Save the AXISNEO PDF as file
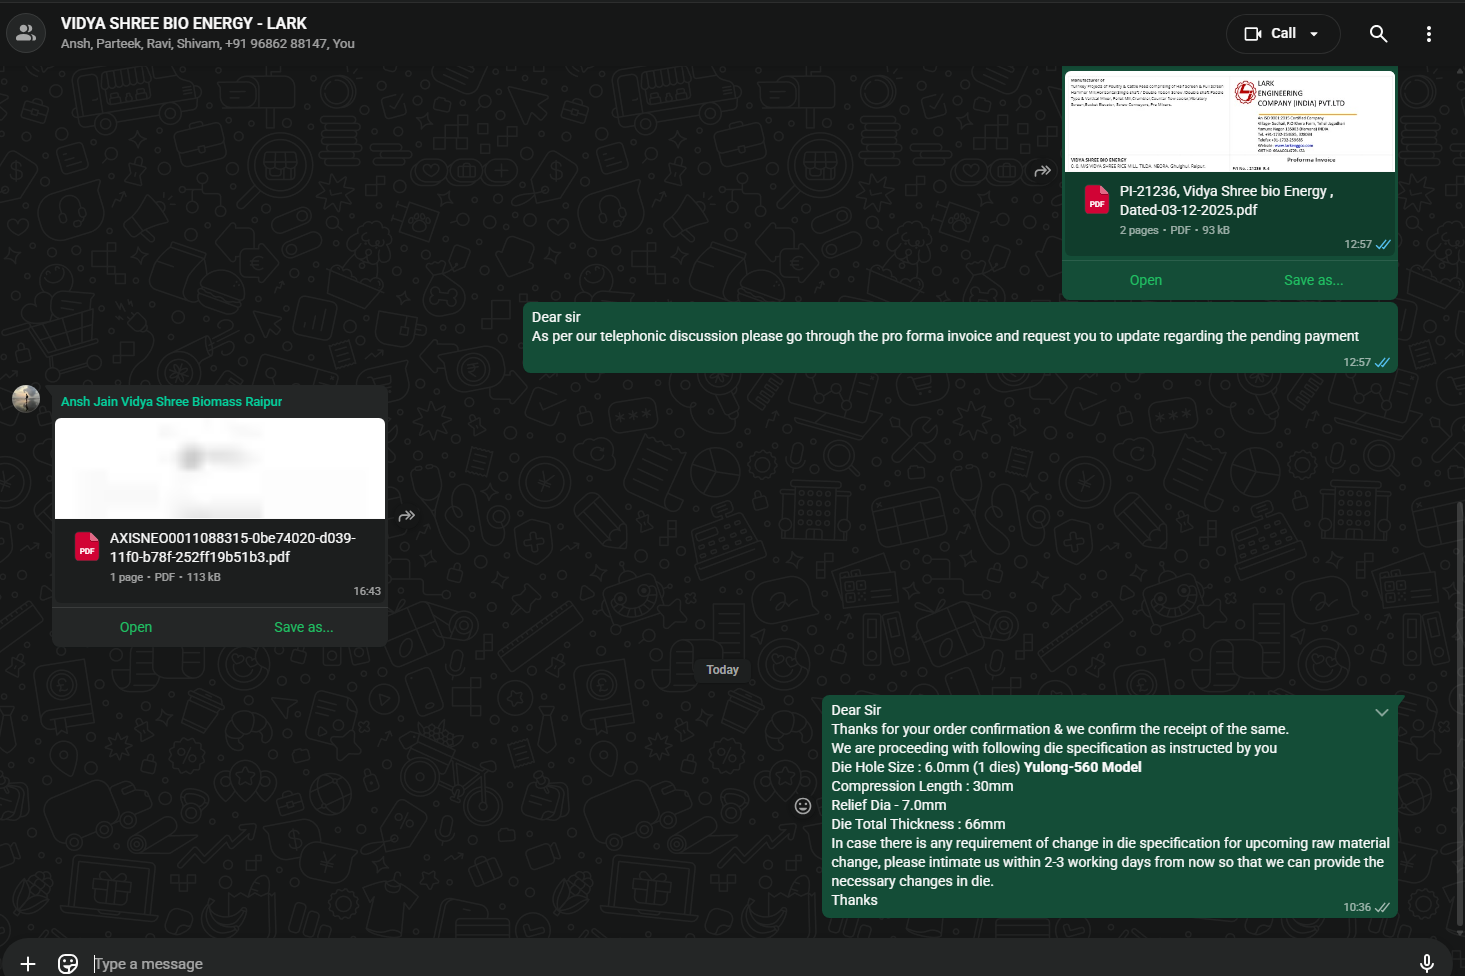The image size is (1465, 976). pyautogui.click(x=303, y=627)
